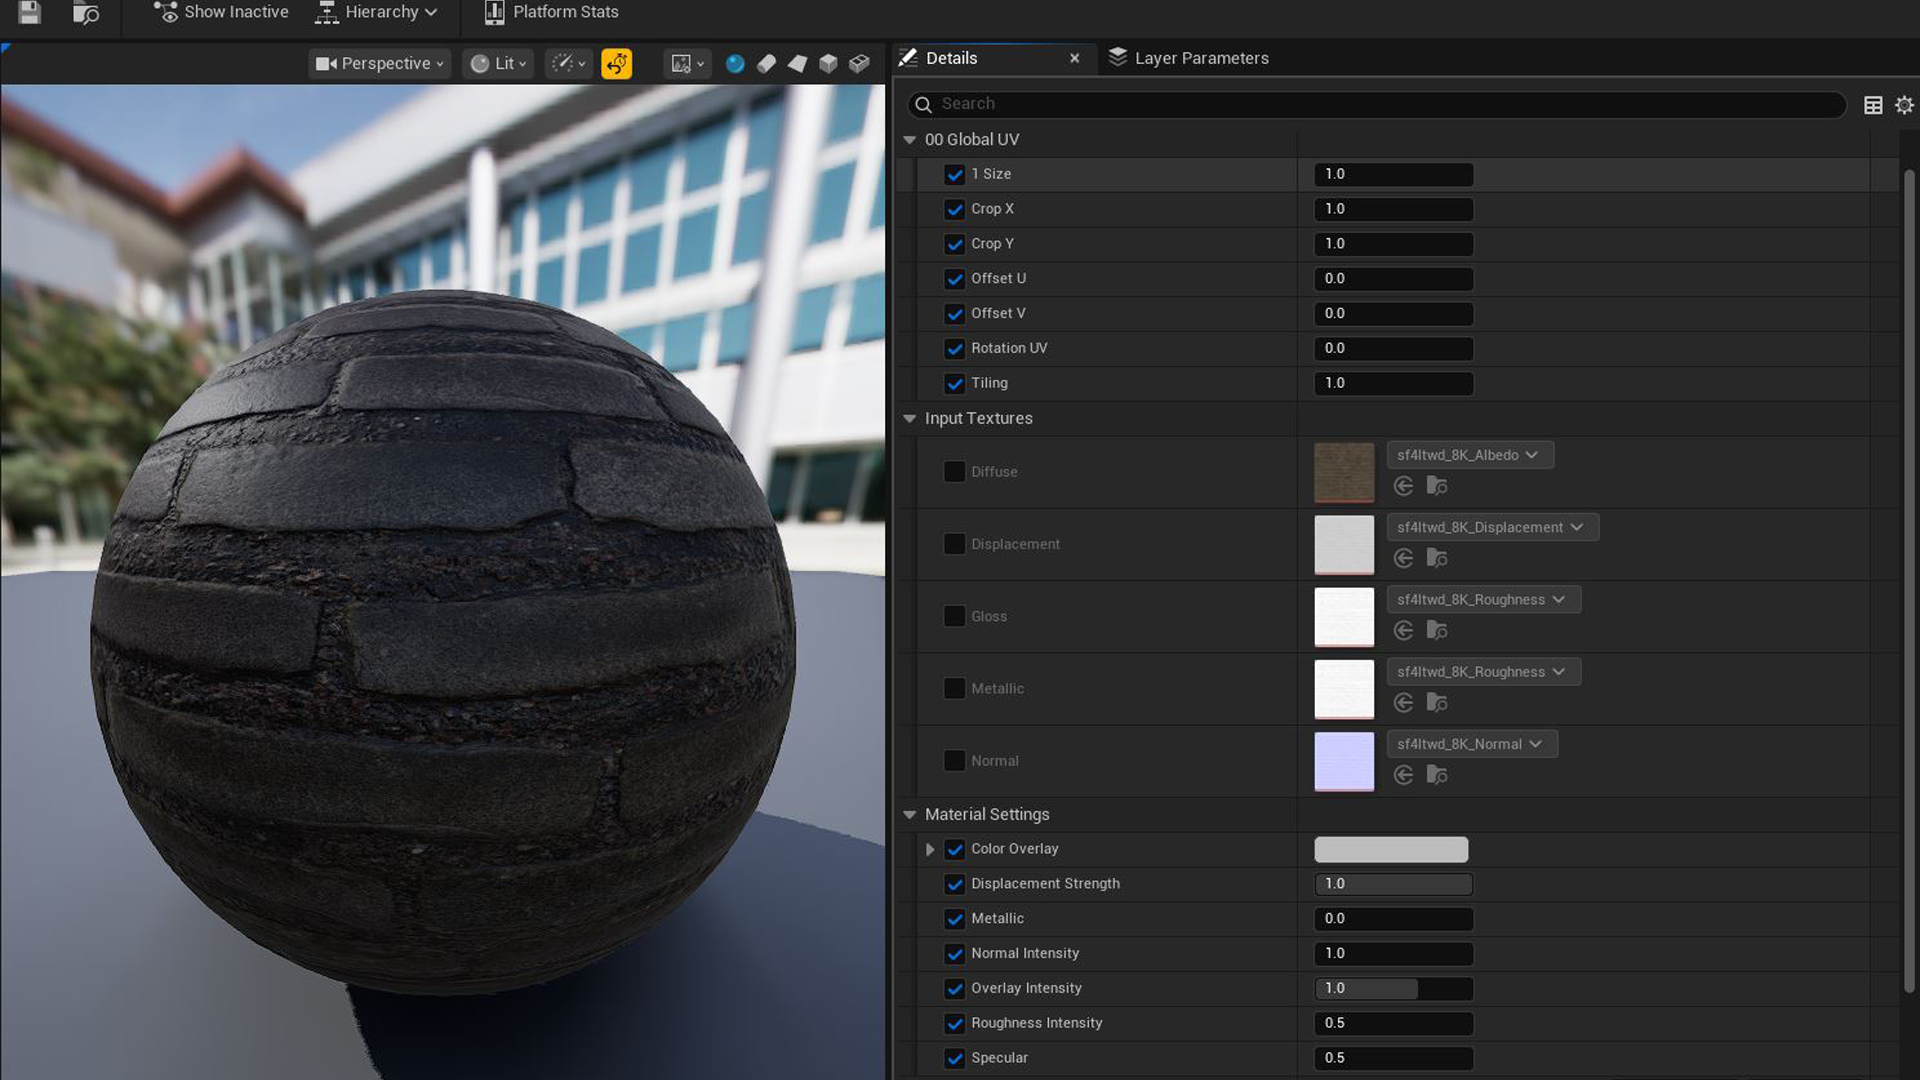Click the custom mesh preview icon
The image size is (1920, 1080).
click(859, 64)
